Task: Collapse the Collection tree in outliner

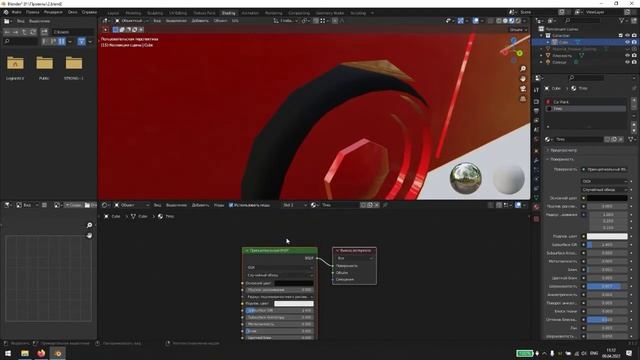Action: coord(542,36)
